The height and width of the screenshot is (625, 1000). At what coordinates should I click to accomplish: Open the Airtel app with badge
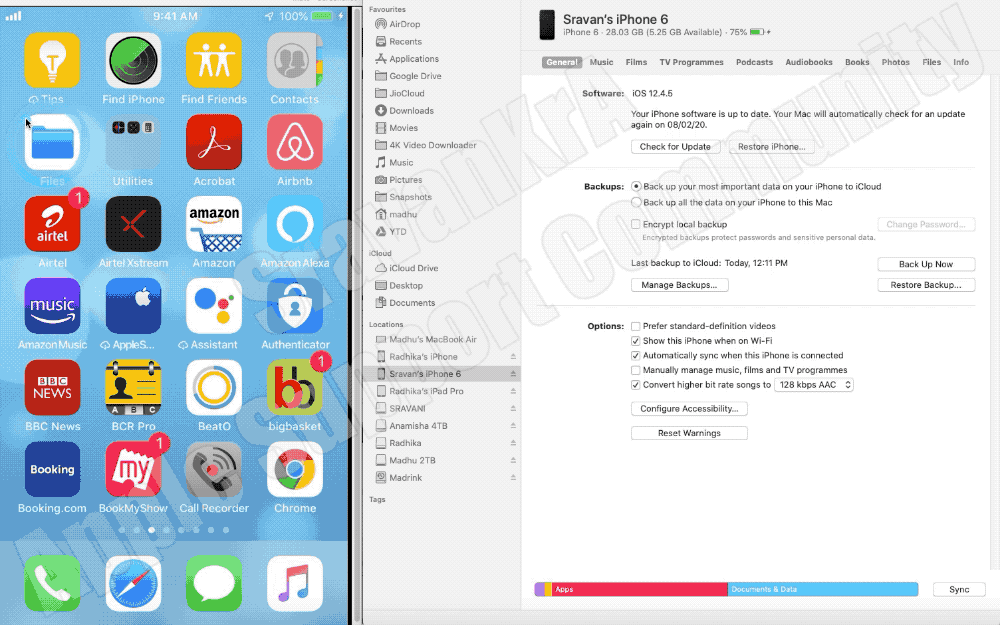click(52, 224)
